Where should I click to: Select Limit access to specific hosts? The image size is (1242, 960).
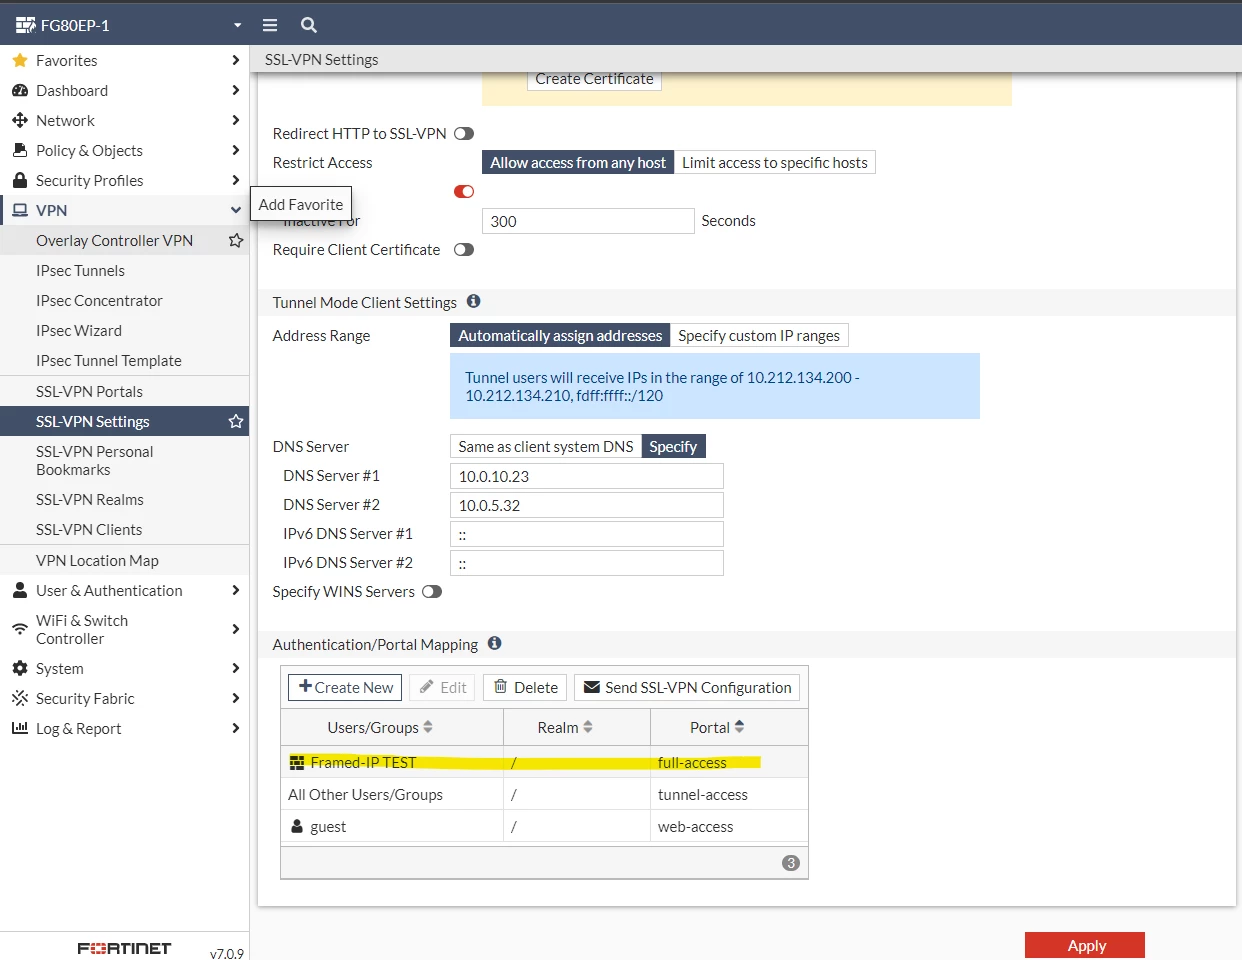(x=775, y=162)
